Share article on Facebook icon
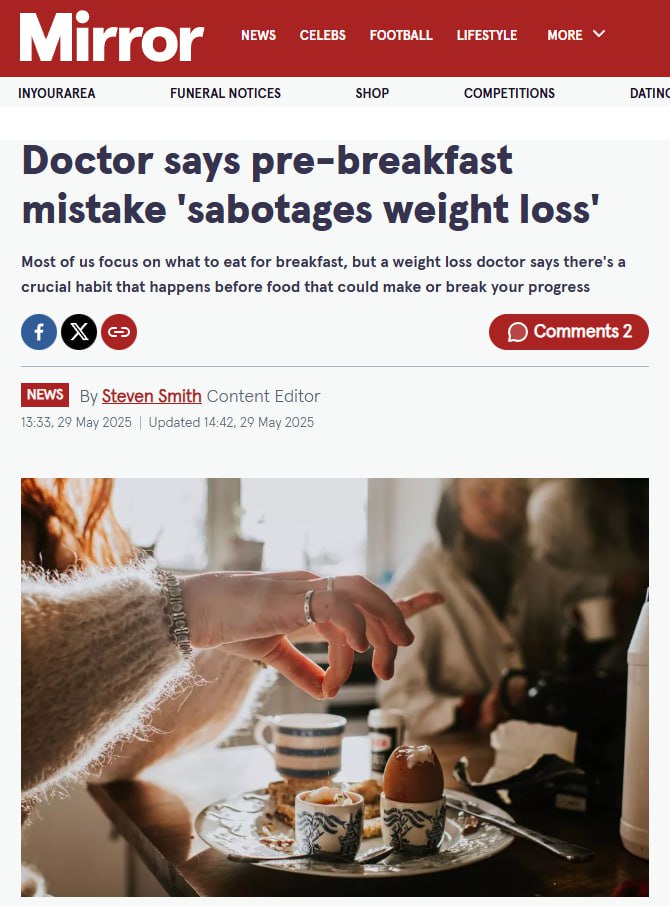Viewport: 670px width, 906px height. click(39, 332)
